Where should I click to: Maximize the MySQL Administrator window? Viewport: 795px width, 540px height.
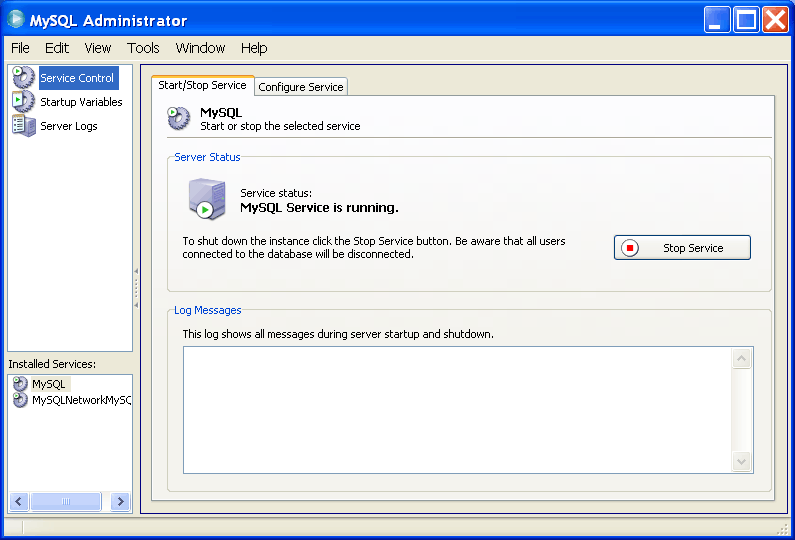tap(746, 19)
